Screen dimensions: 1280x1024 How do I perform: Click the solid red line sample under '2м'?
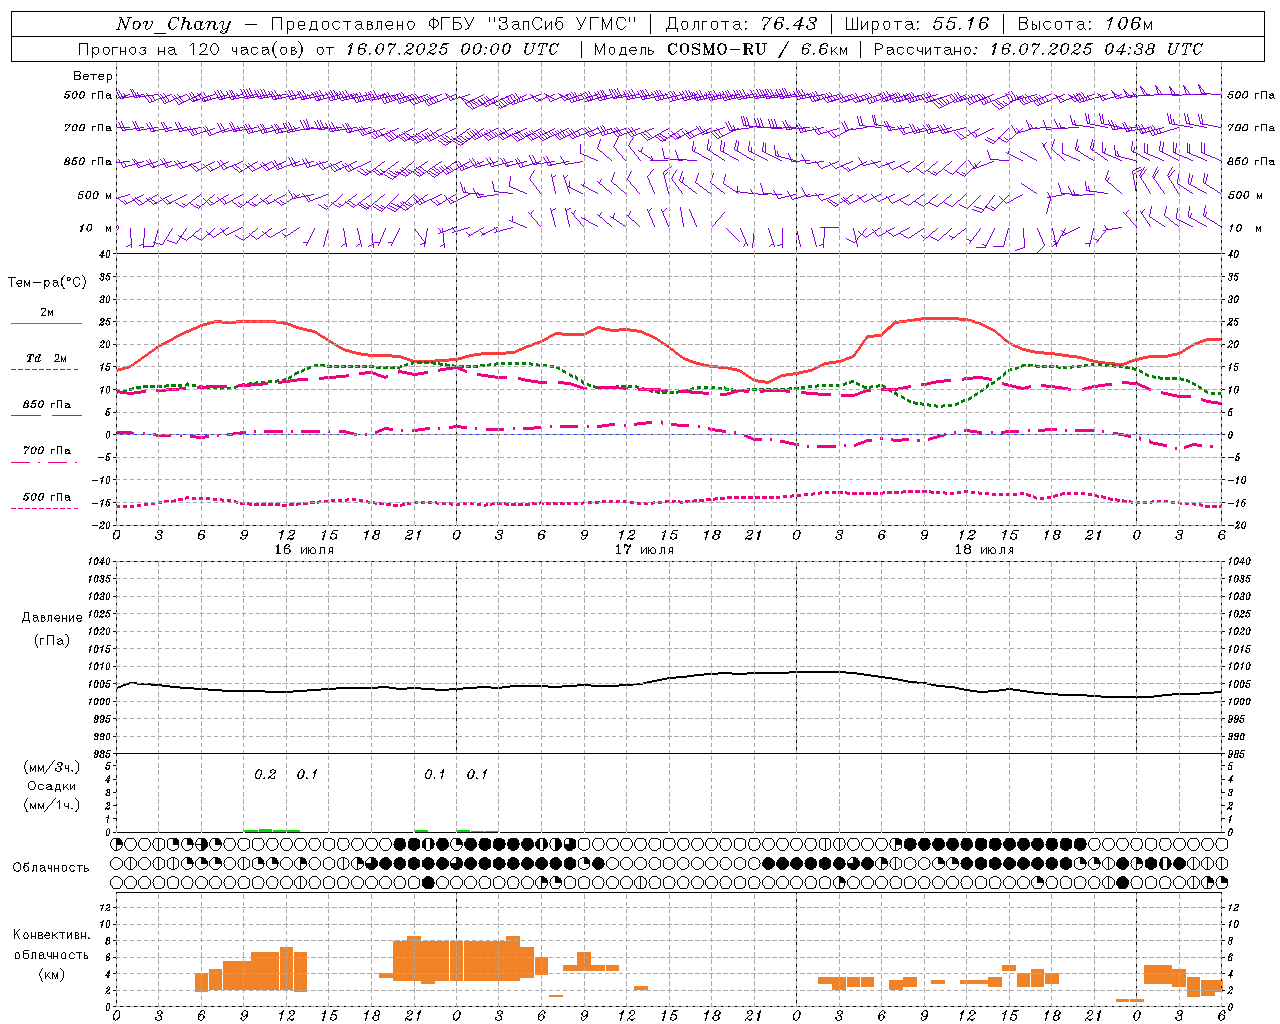point(46,323)
